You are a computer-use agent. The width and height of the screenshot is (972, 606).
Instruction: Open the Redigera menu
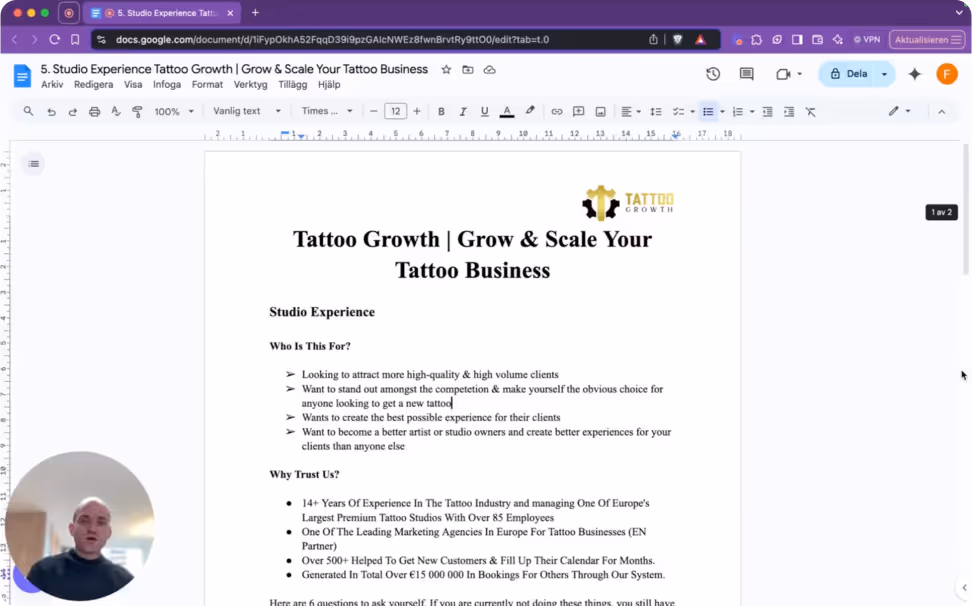[94, 84]
